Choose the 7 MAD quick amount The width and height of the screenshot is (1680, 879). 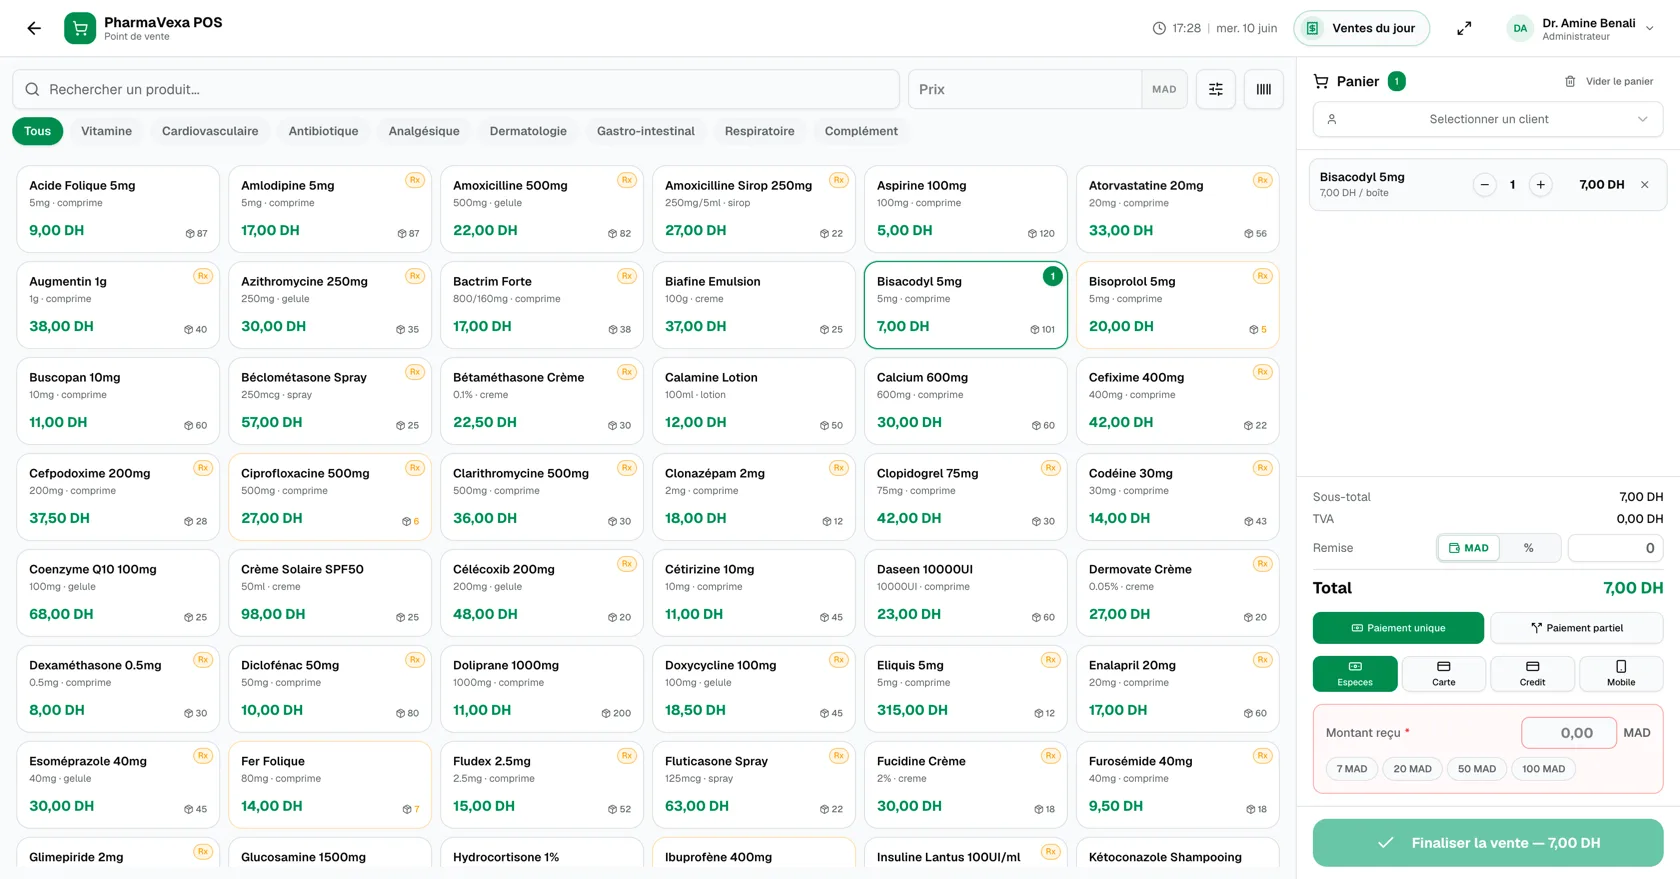point(1352,769)
